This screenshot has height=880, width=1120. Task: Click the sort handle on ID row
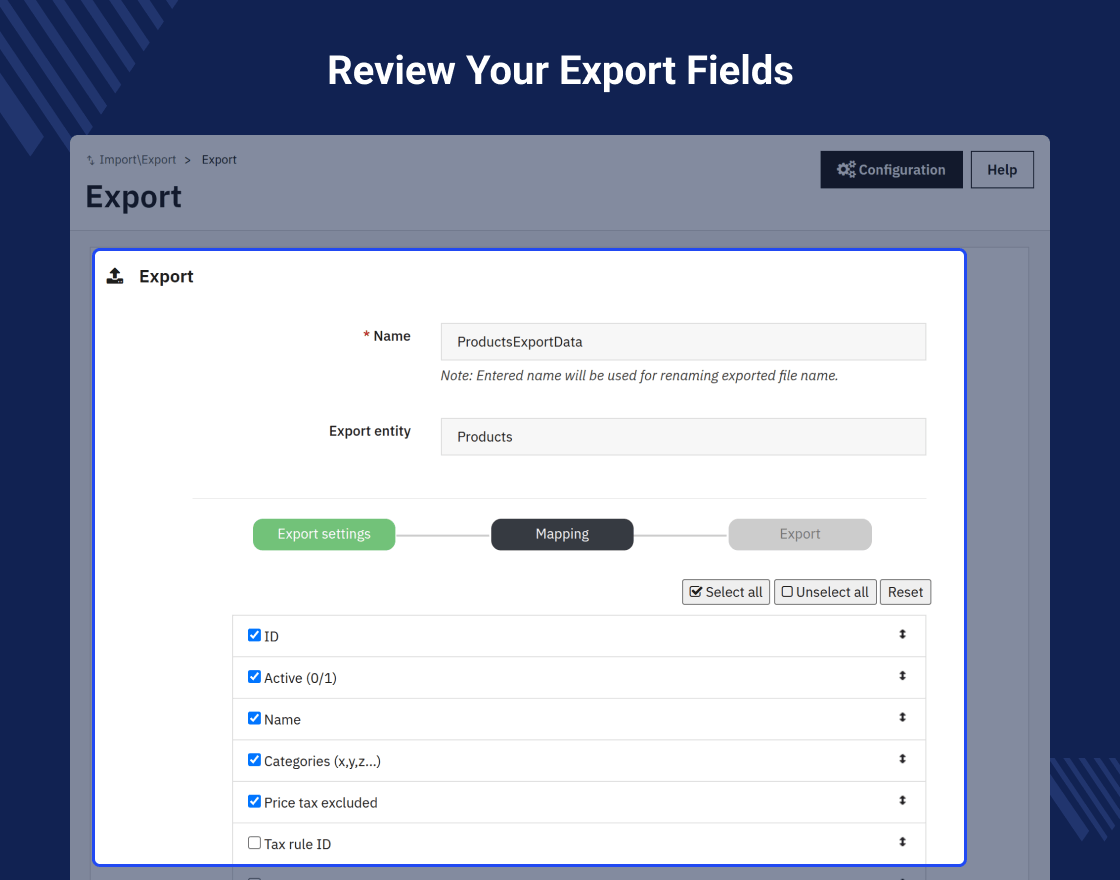[x=902, y=634]
